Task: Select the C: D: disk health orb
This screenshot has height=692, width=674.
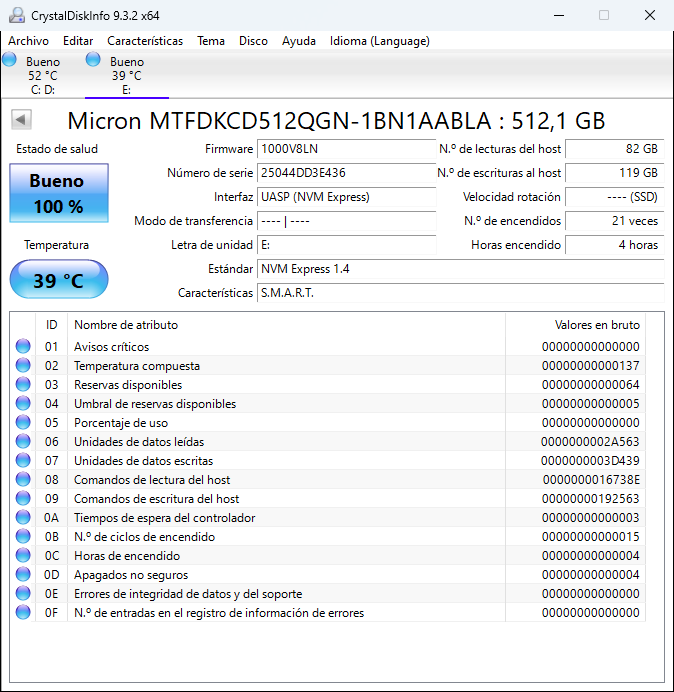Action: (x=10, y=60)
